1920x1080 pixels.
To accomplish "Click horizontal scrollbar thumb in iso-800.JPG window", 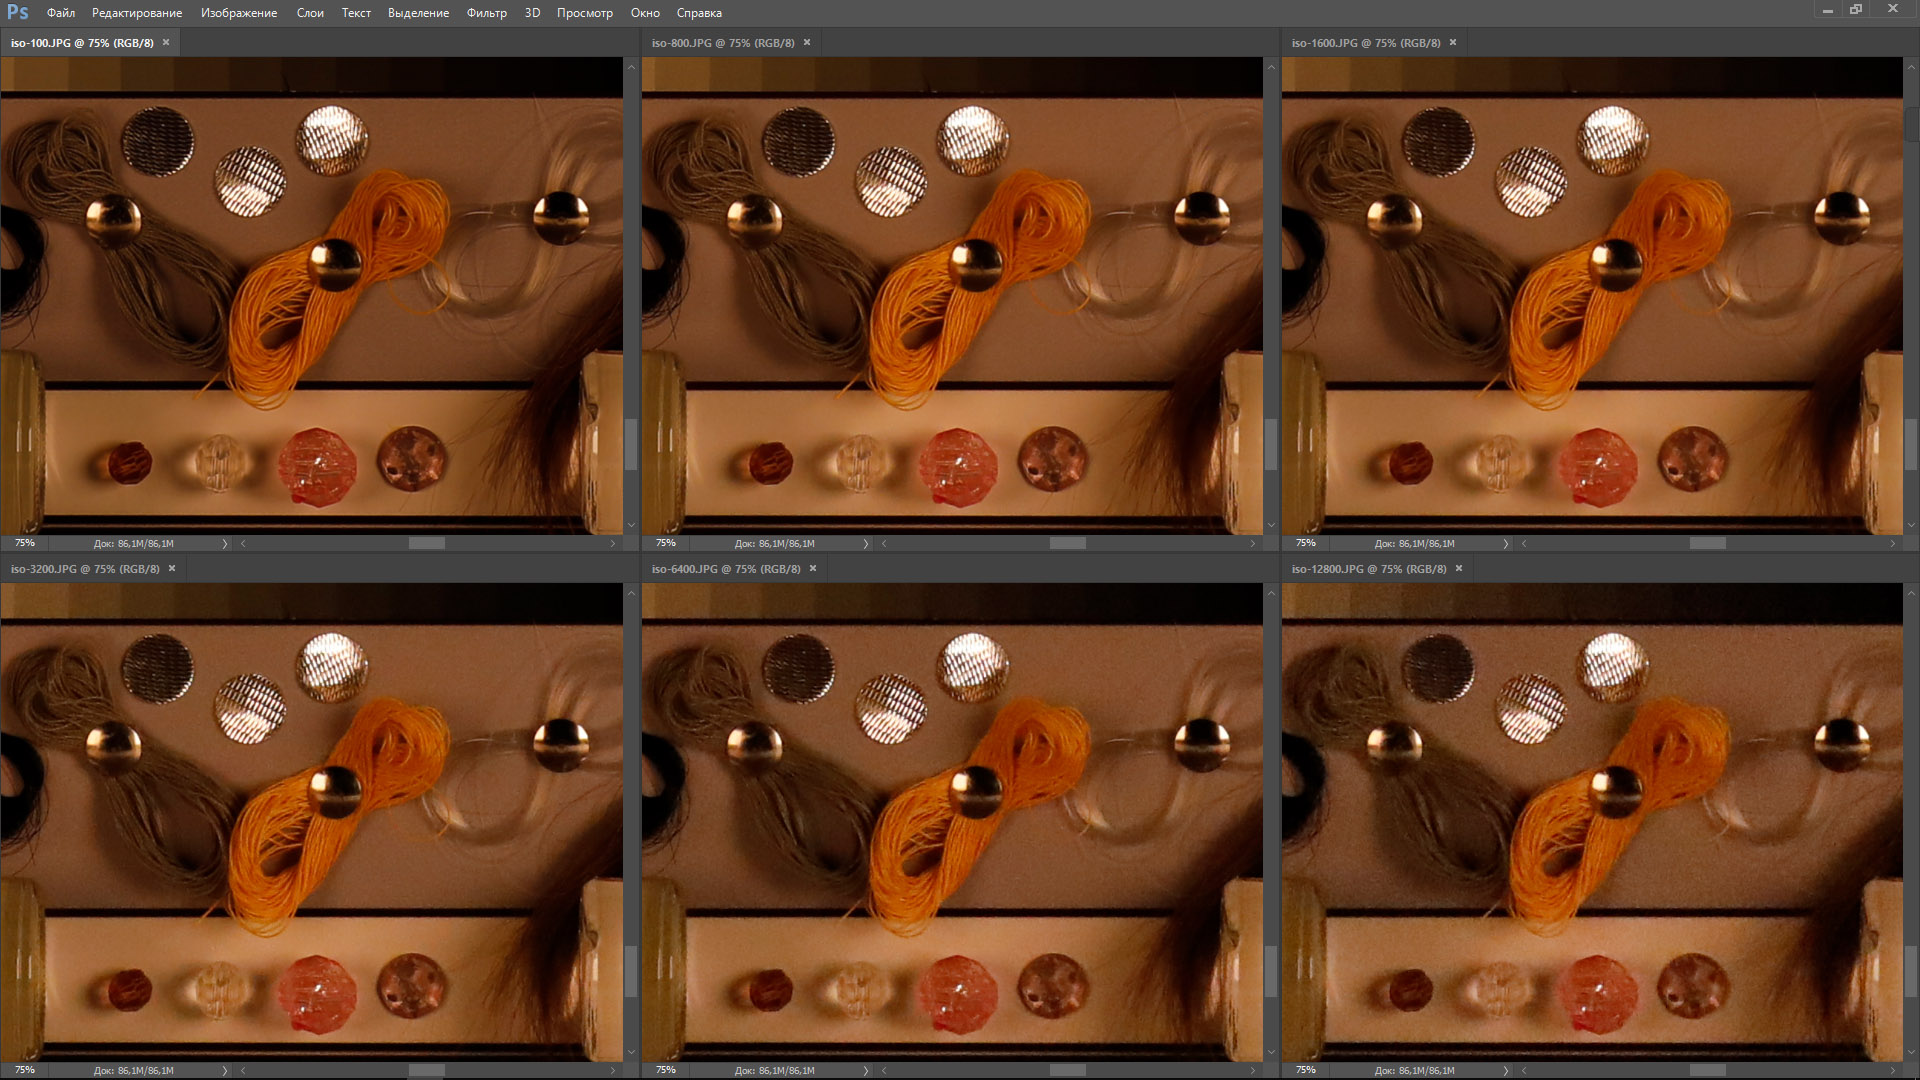I will point(1067,544).
